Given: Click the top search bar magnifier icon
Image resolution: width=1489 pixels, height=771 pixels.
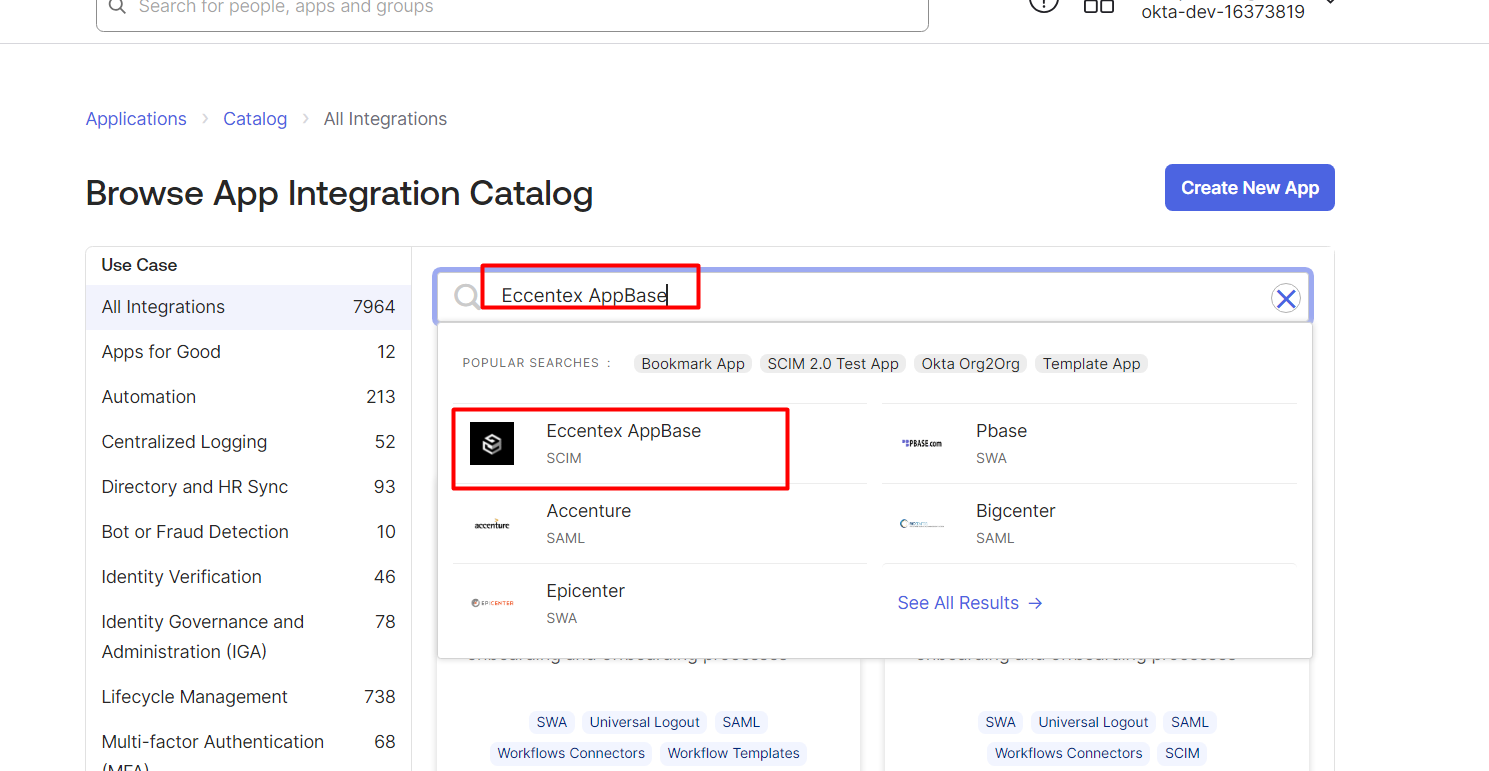Looking at the screenshot, I should tap(118, 7).
